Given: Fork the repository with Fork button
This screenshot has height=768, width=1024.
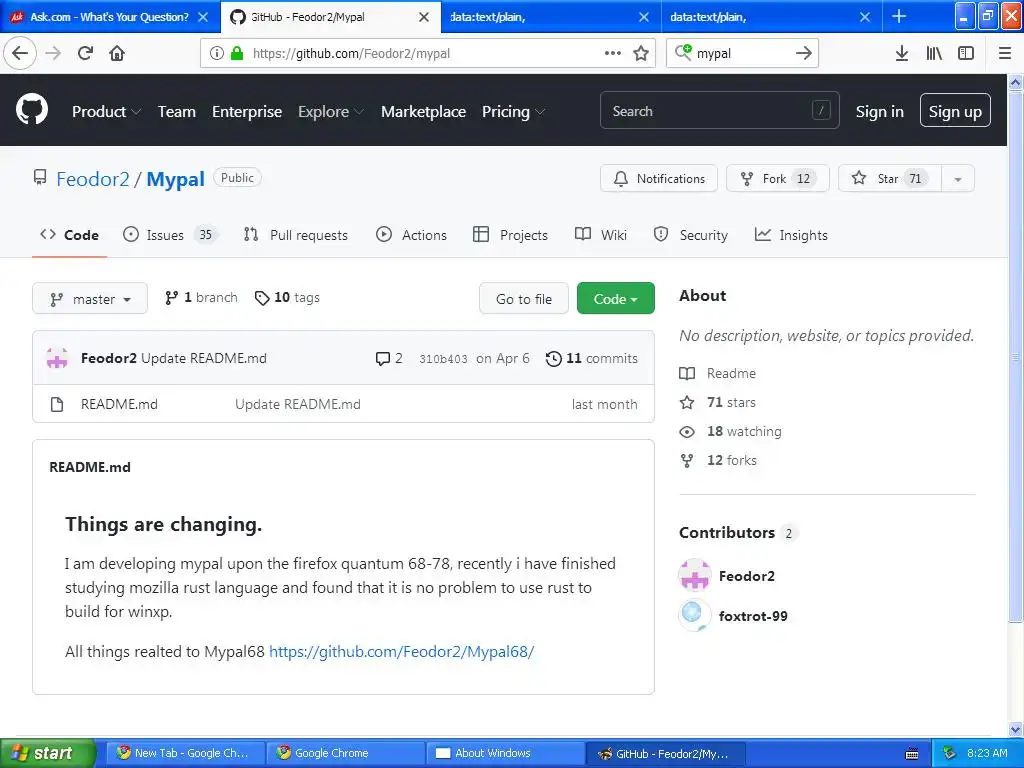Looking at the screenshot, I should pyautogui.click(x=777, y=179).
